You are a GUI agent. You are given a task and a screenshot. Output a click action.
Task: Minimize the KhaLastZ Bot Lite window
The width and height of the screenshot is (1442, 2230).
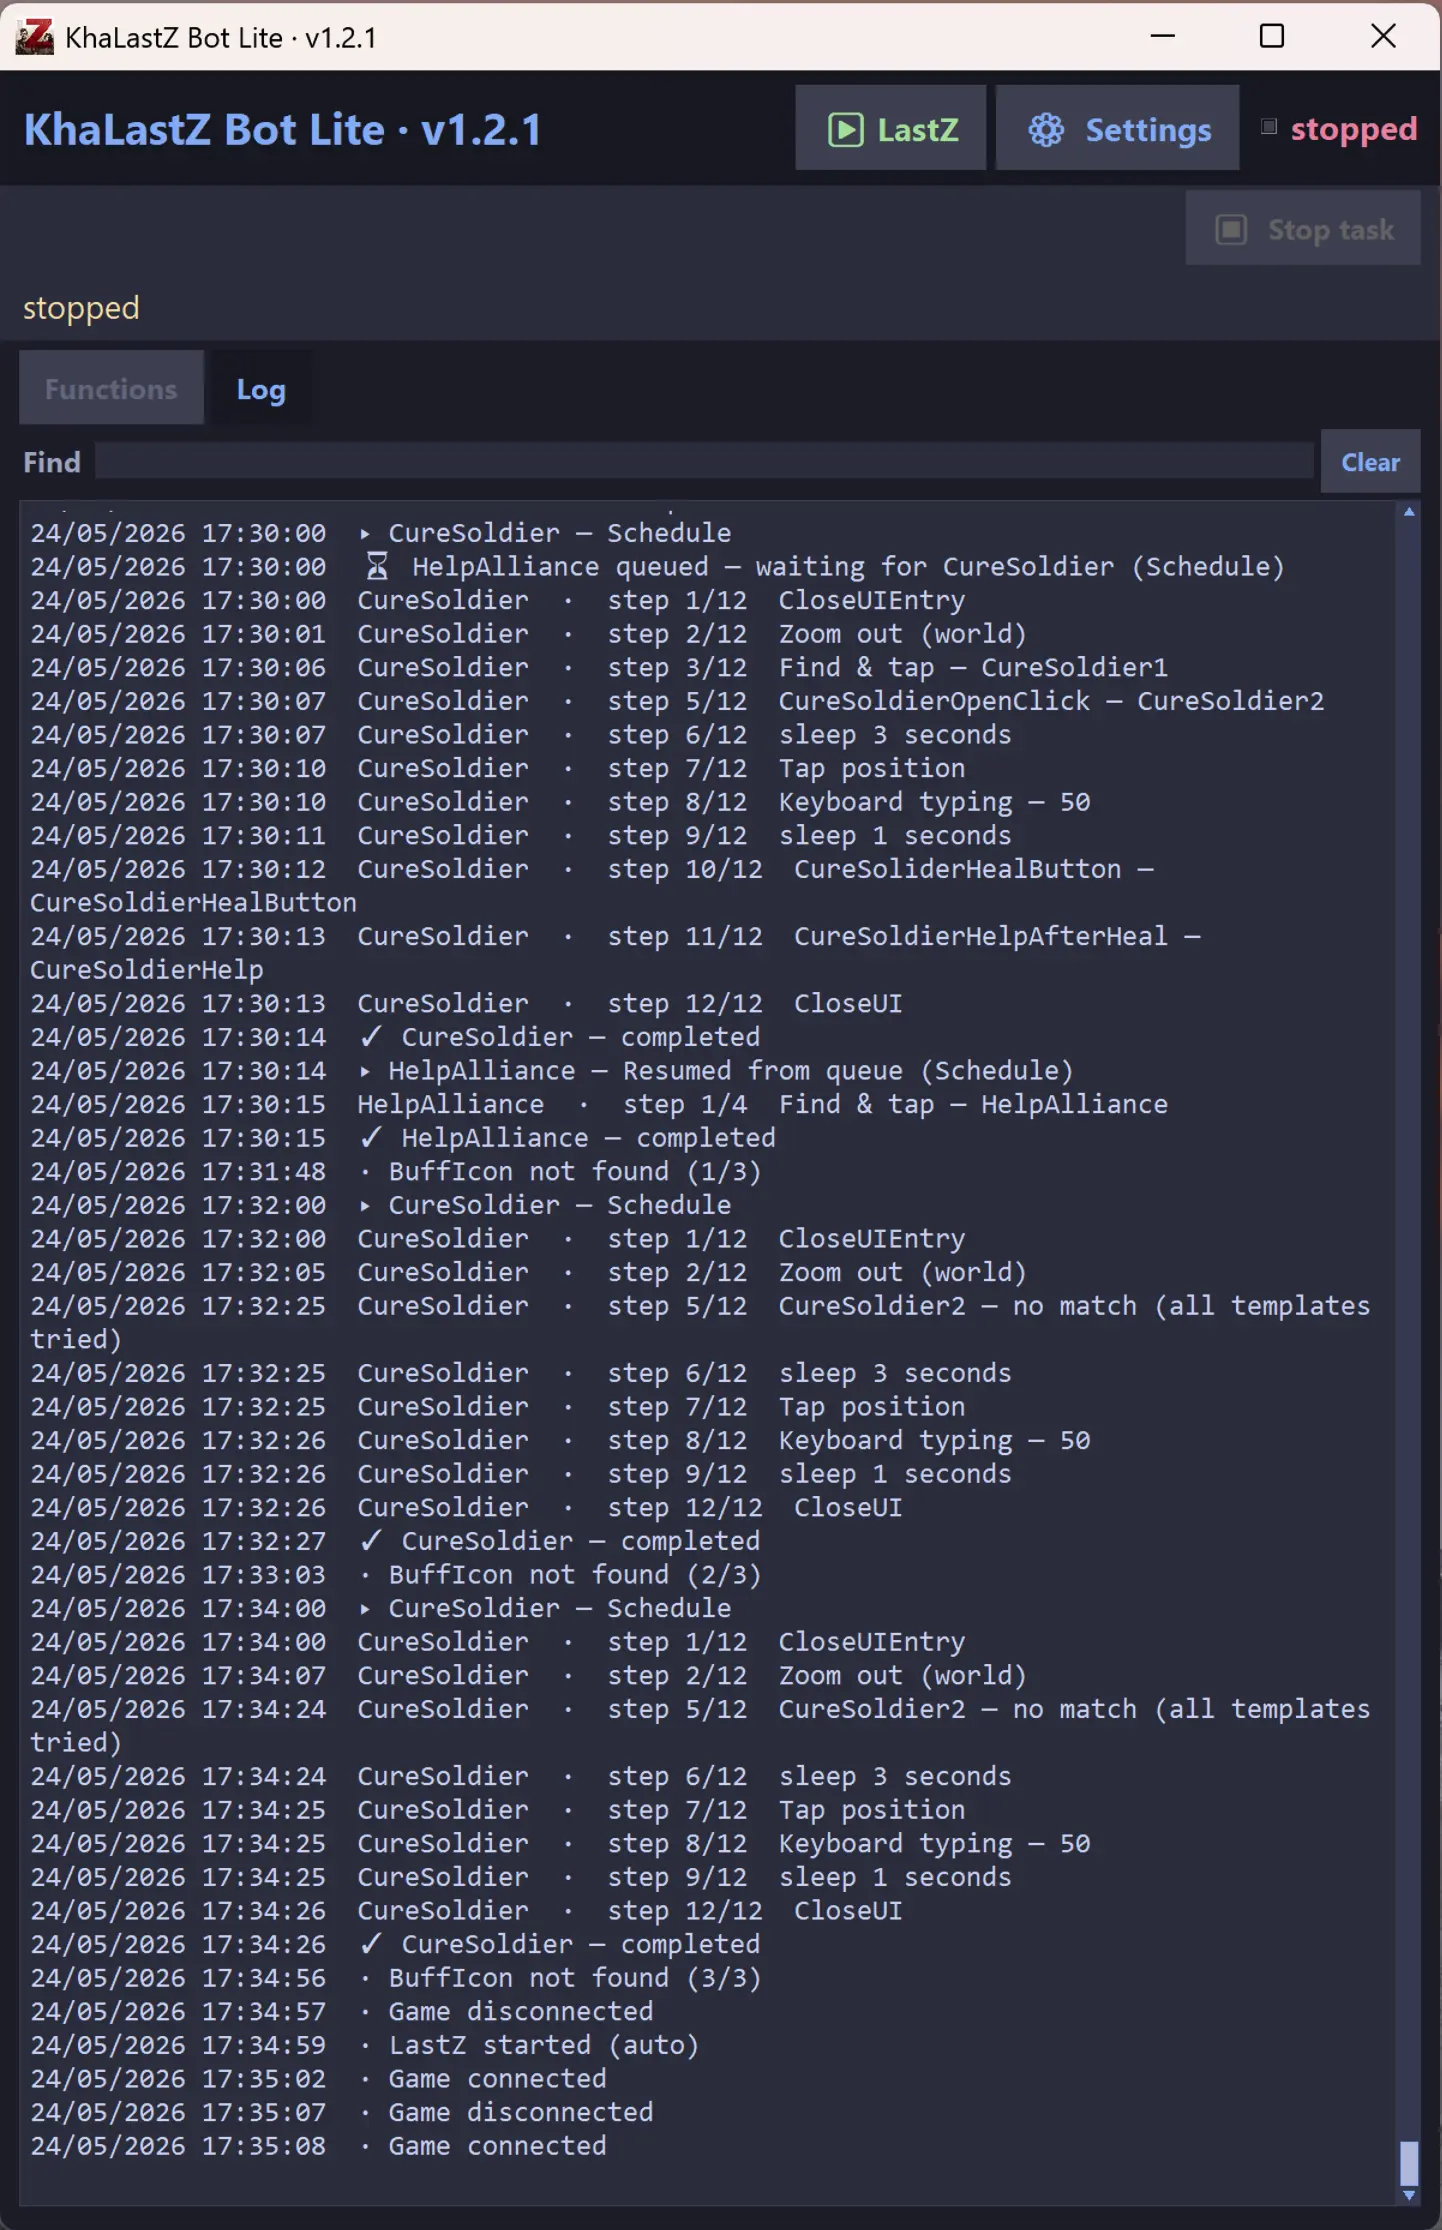click(x=1162, y=36)
